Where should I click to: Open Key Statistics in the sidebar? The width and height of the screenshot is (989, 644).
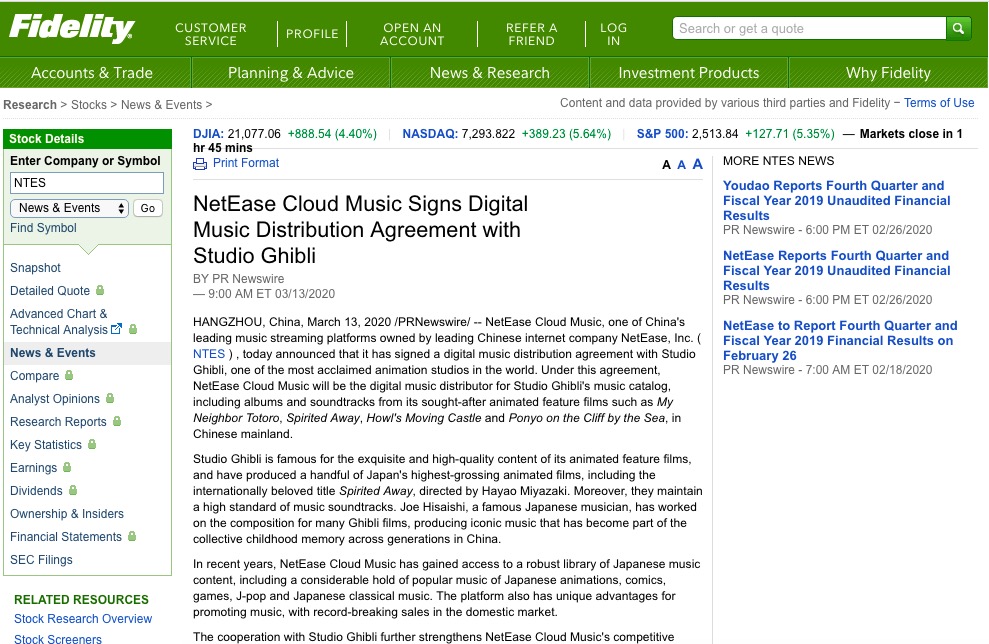coord(46,445)
